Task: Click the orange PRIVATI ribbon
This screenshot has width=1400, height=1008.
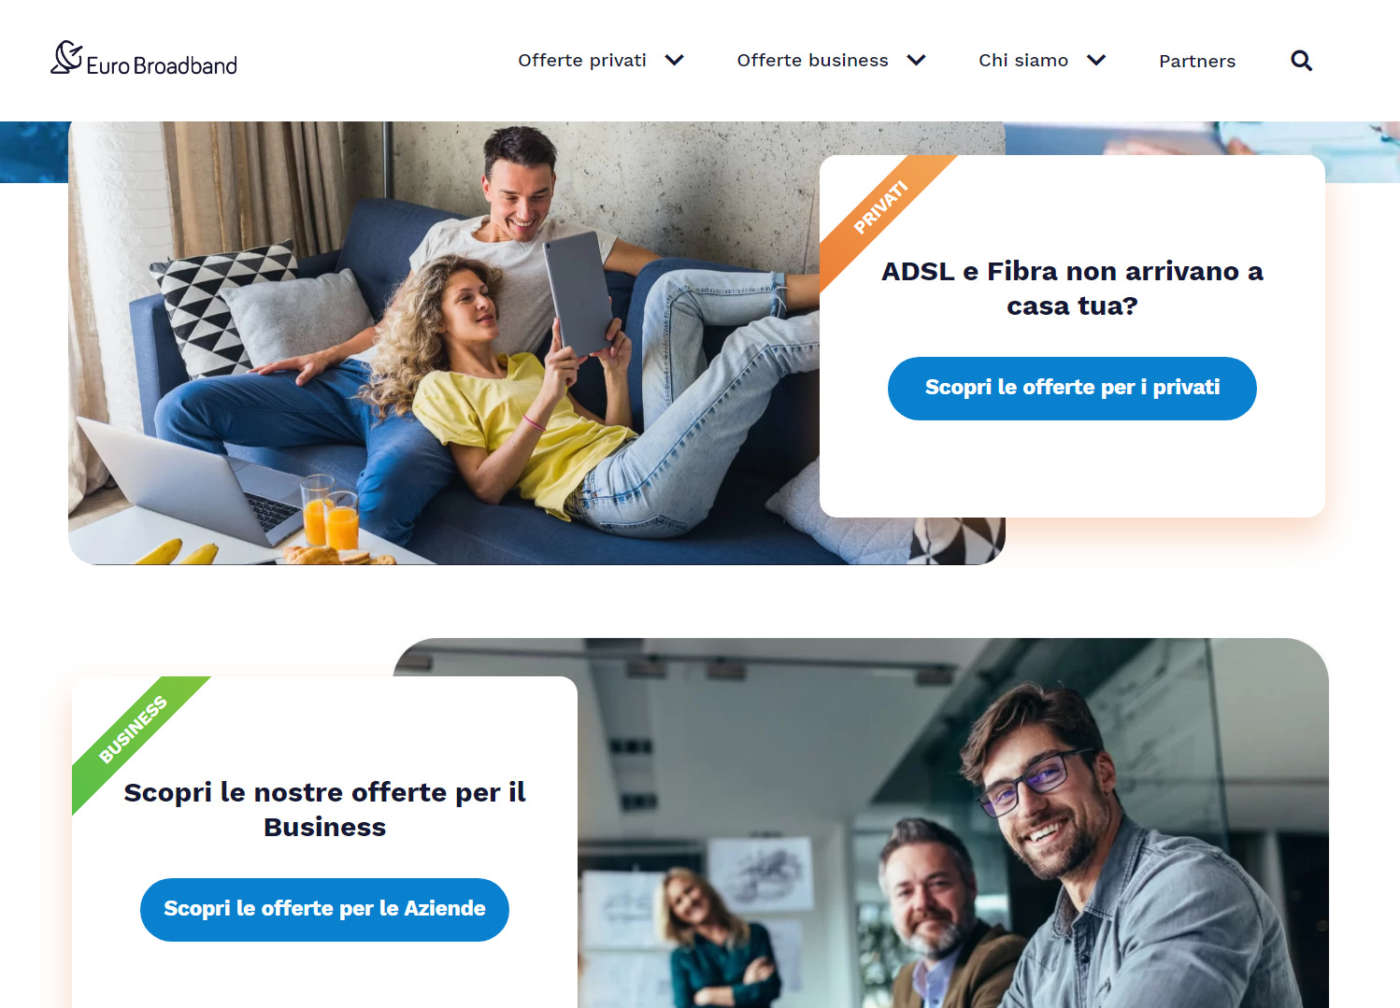Action: (882, 209)
